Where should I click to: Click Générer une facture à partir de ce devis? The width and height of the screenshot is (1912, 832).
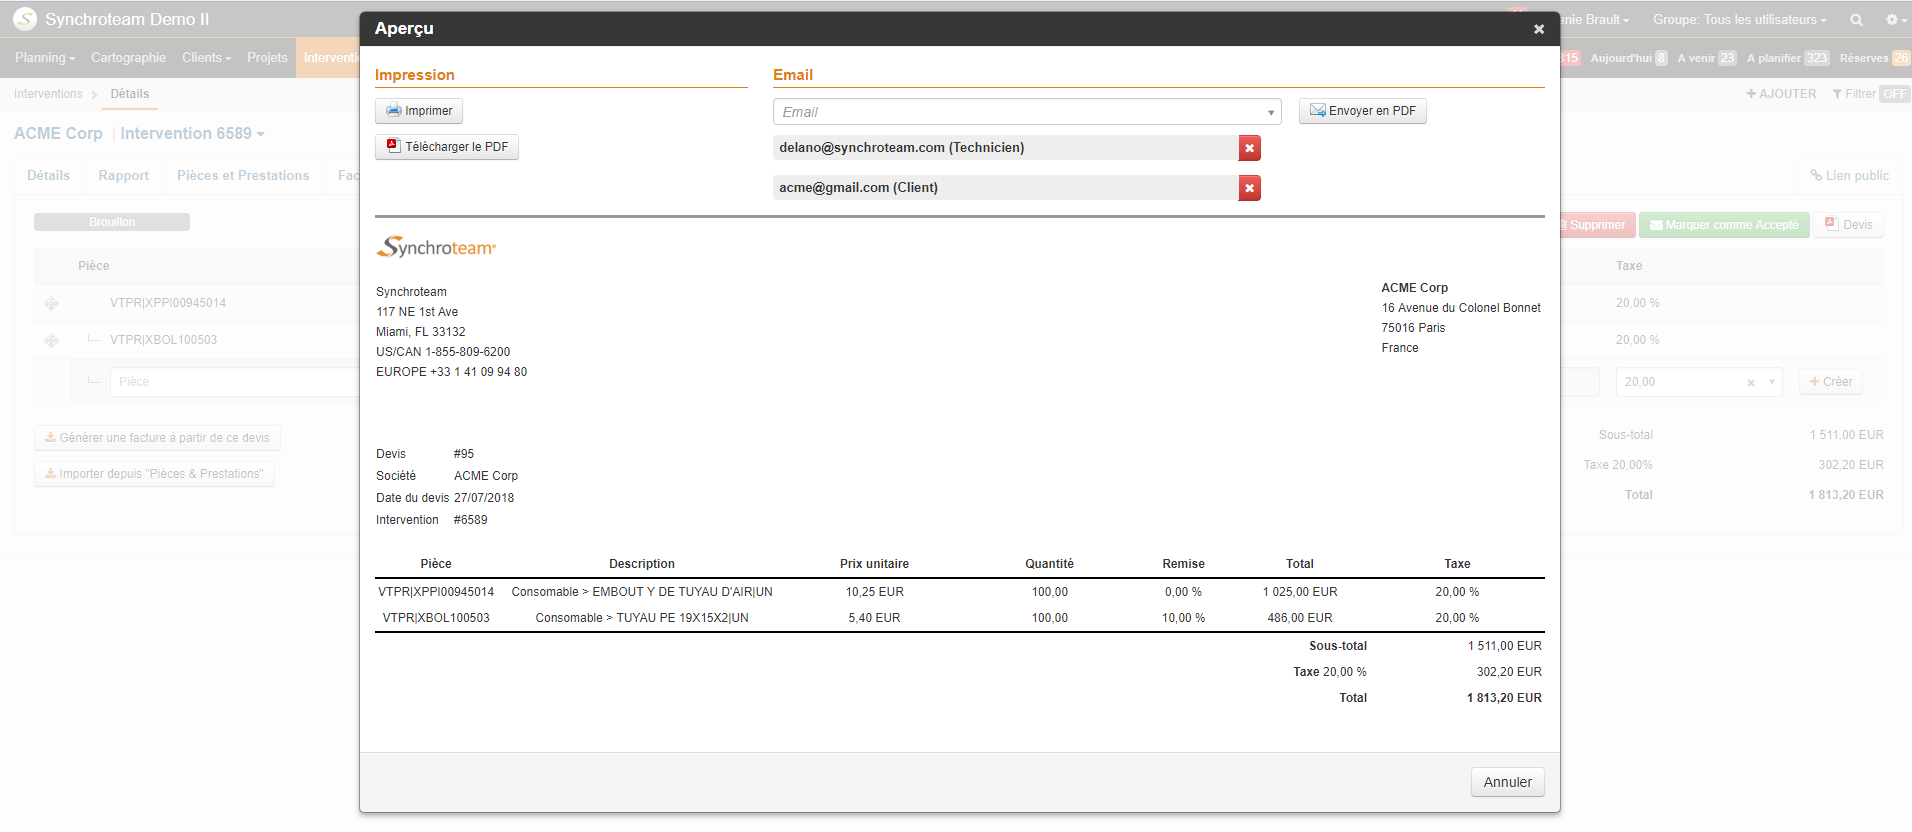click(x=157, y=438)
